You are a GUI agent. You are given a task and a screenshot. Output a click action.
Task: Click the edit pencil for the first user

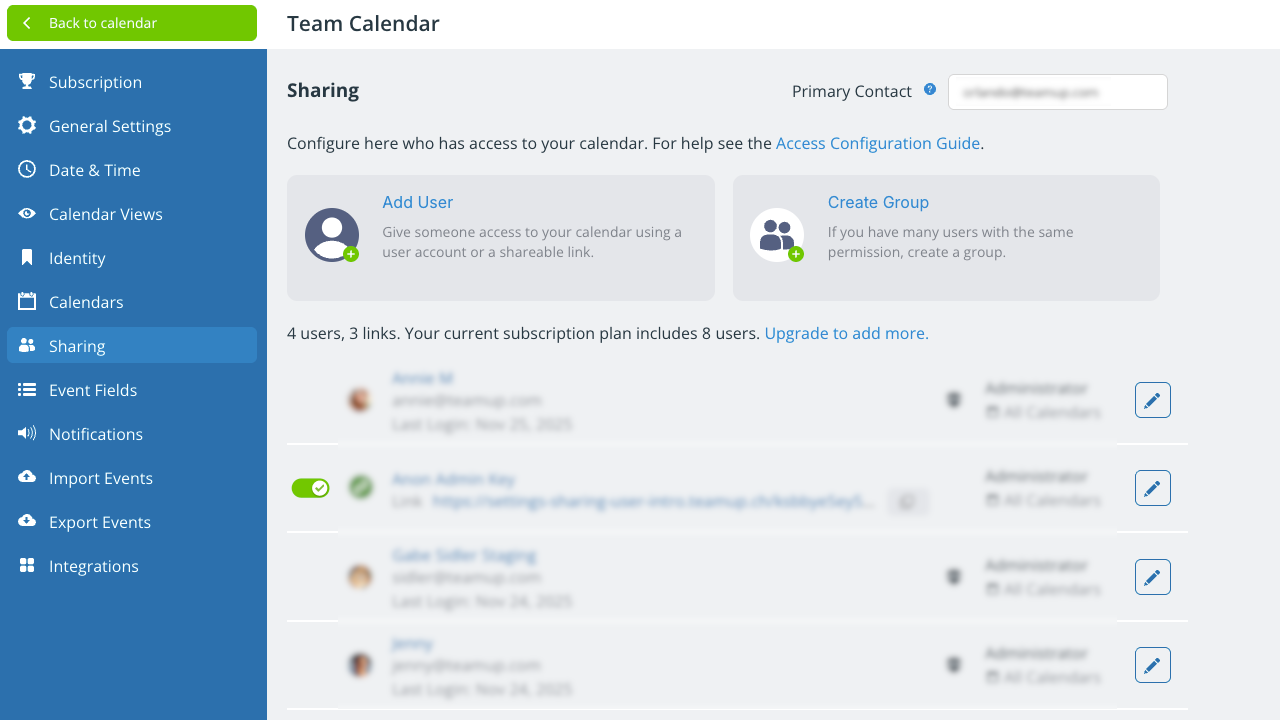click(1152, 400)
